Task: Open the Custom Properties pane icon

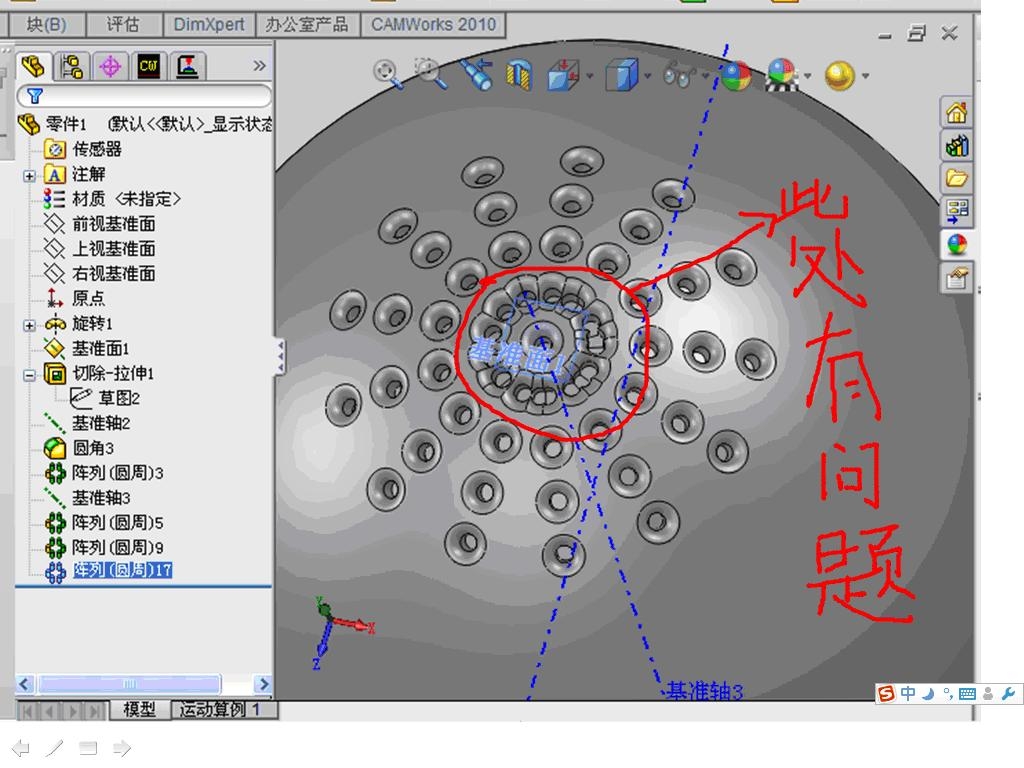Action: [x=957, y=279]
